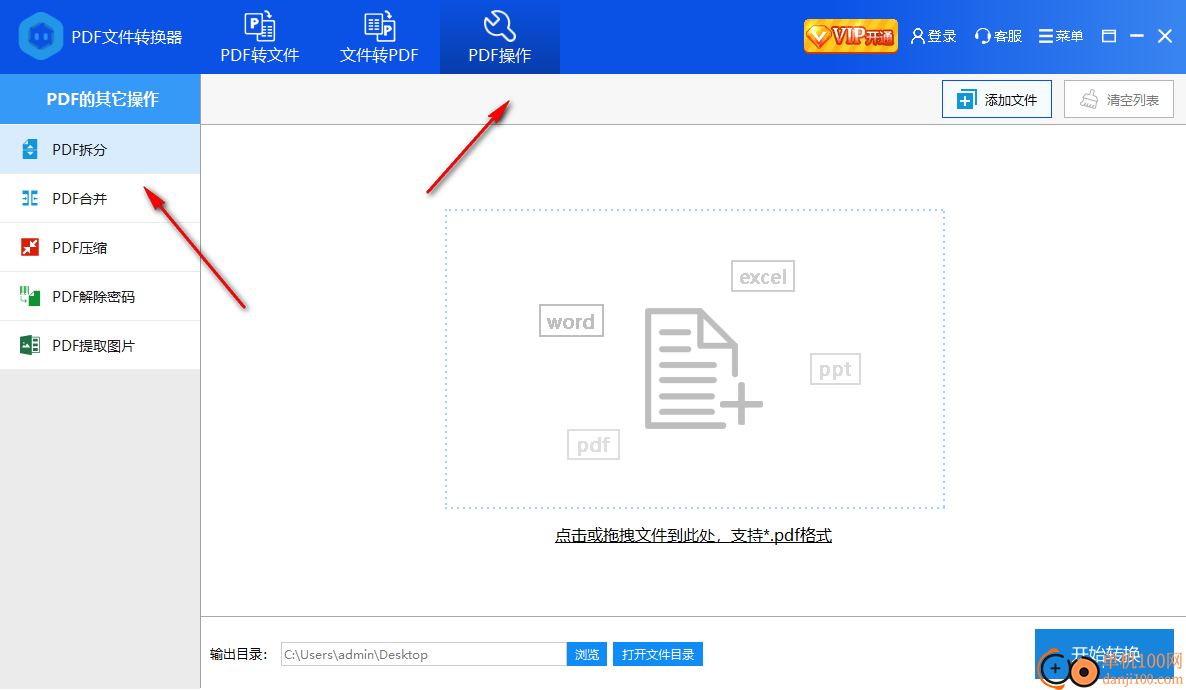Click 清空列表 button

pyautogui.click(x=1119, y=99)
